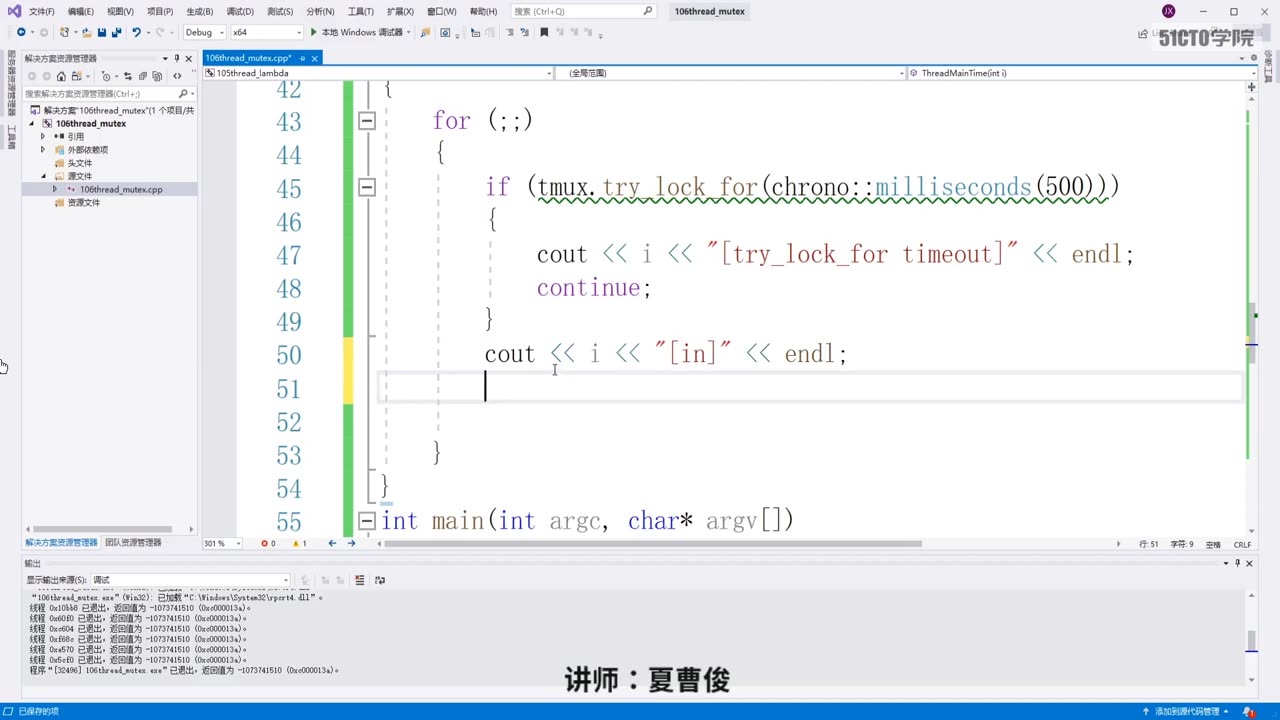Click the notifications icon in status bar

click(1250, 711)
